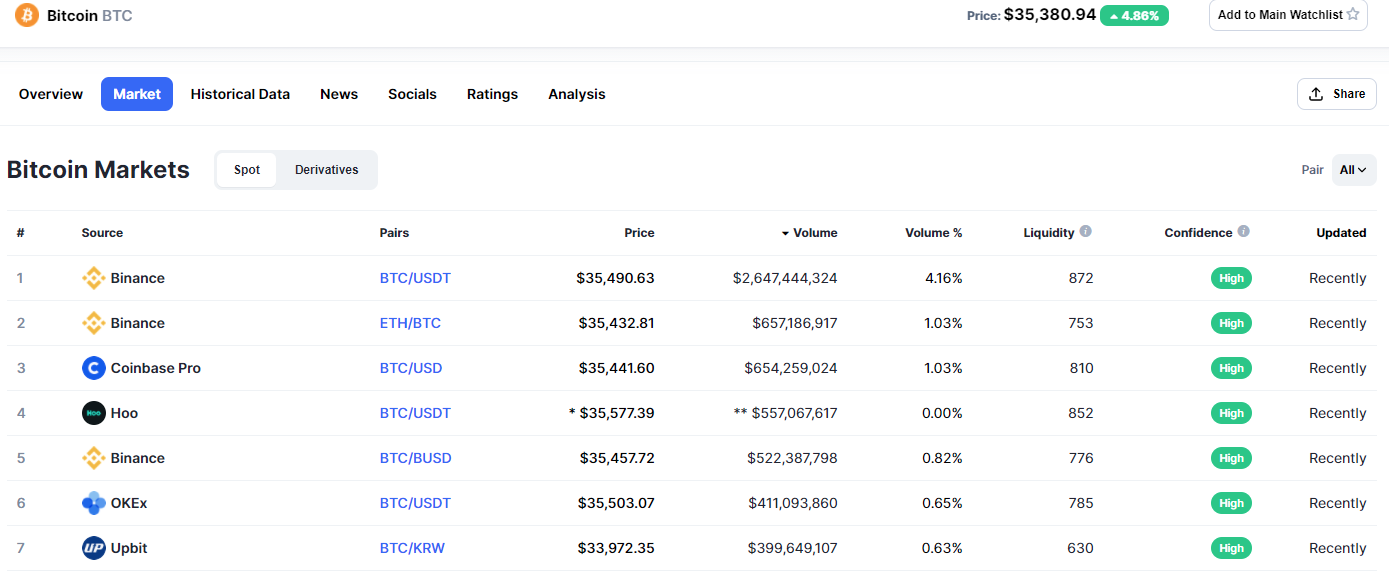This screenshot has width=1389, height=574.
Task: Click the OKEx logo icon
Action: [x=94, y=503]
